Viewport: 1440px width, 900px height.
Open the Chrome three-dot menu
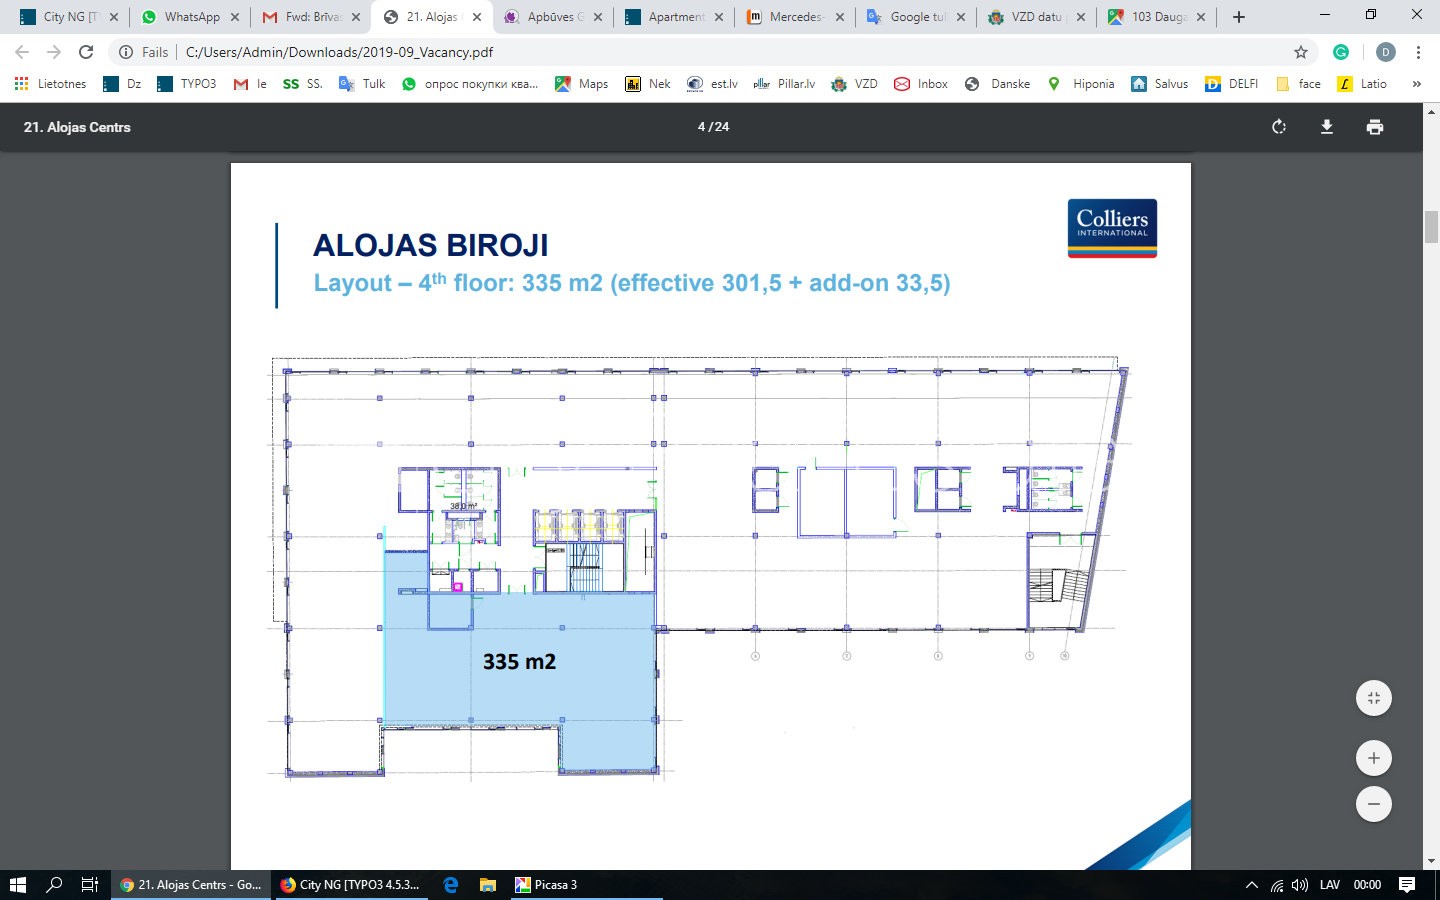pyautogui.click(x=1418, y=52)
